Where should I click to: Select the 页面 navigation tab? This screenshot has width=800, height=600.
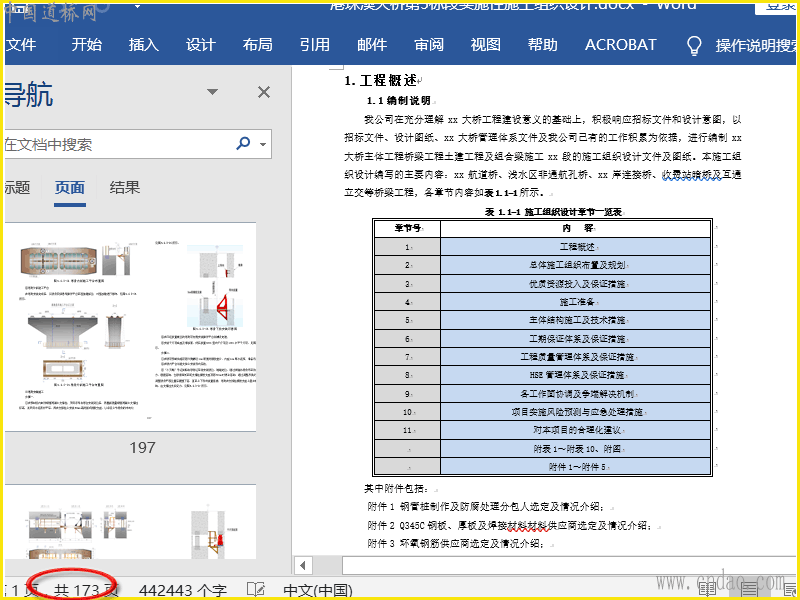coord(70,188)
